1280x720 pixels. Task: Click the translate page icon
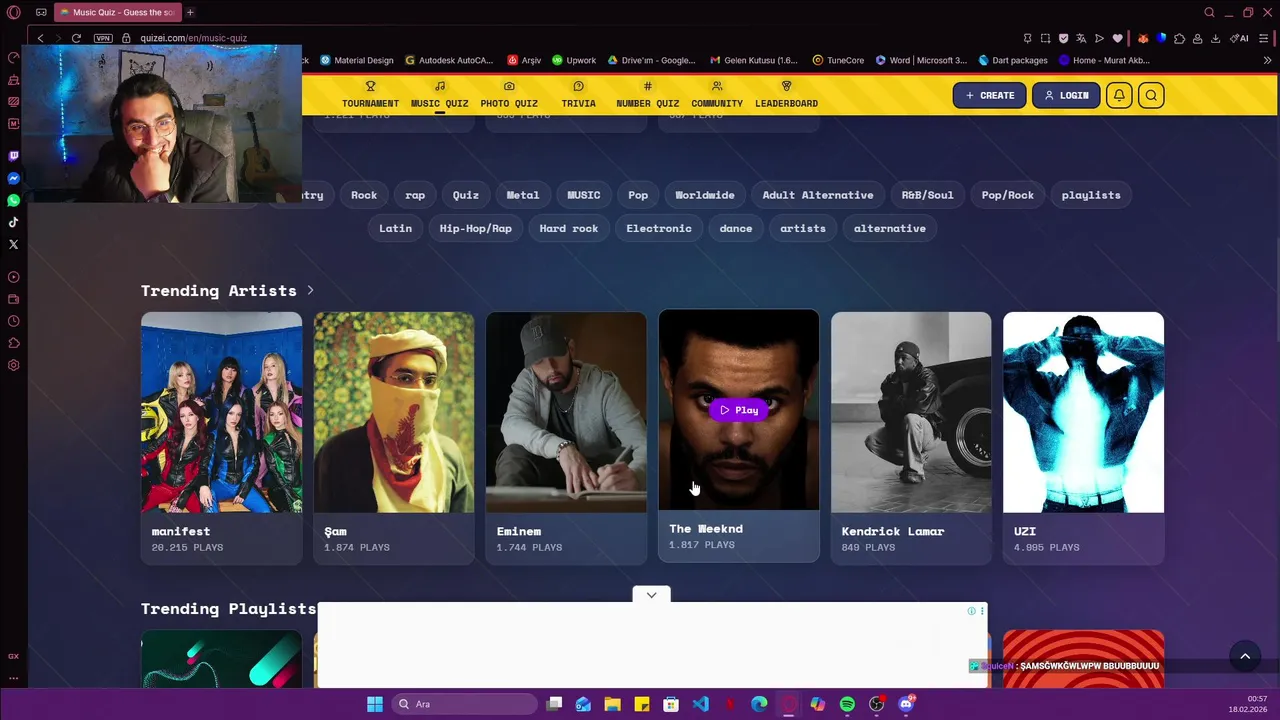point(1081,38)
